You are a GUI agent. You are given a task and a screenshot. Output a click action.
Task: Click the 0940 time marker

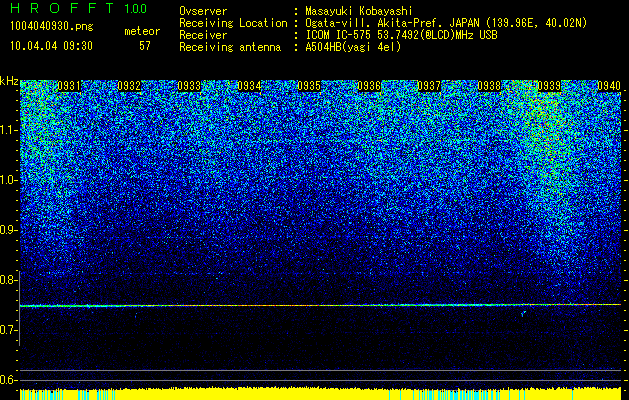click(x=609, y=86)
